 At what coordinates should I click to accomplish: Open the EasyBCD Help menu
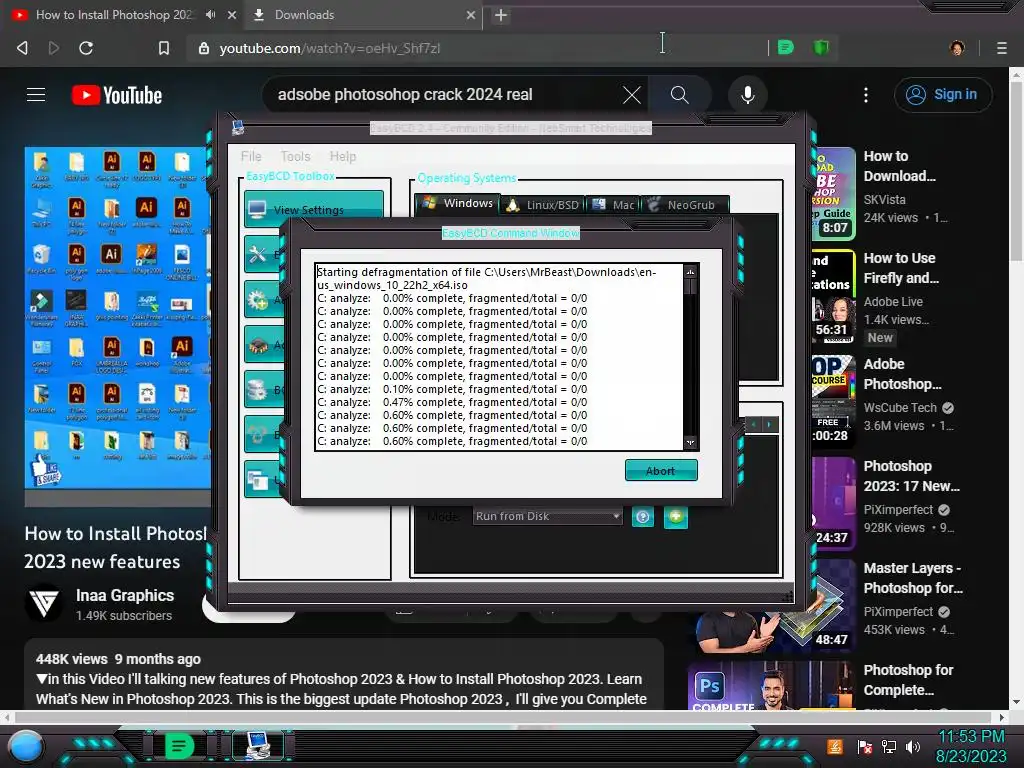(342, 157)
